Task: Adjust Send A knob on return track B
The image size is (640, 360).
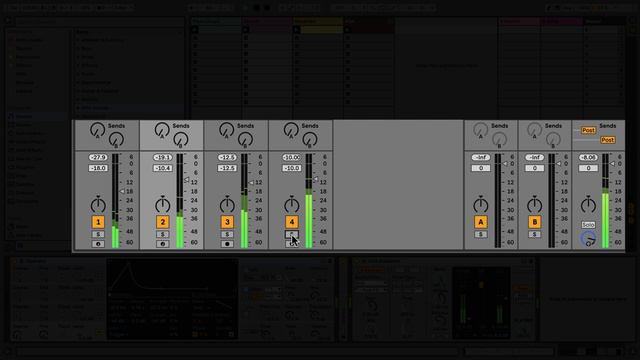Action: point(534,130)
